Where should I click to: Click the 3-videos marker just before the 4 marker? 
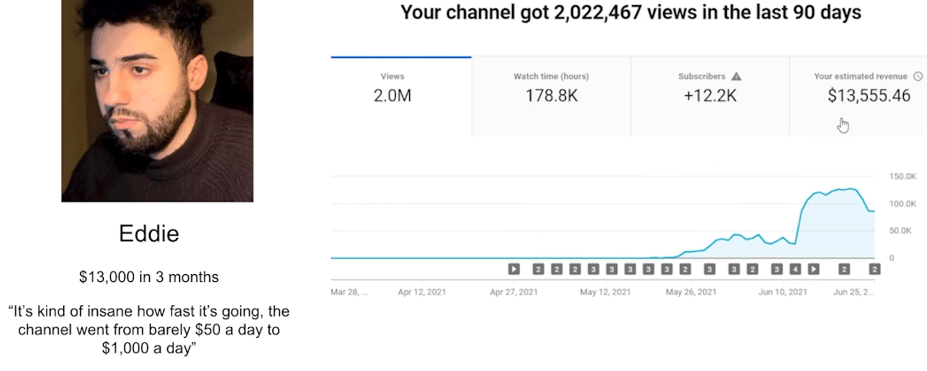point(777,269)
